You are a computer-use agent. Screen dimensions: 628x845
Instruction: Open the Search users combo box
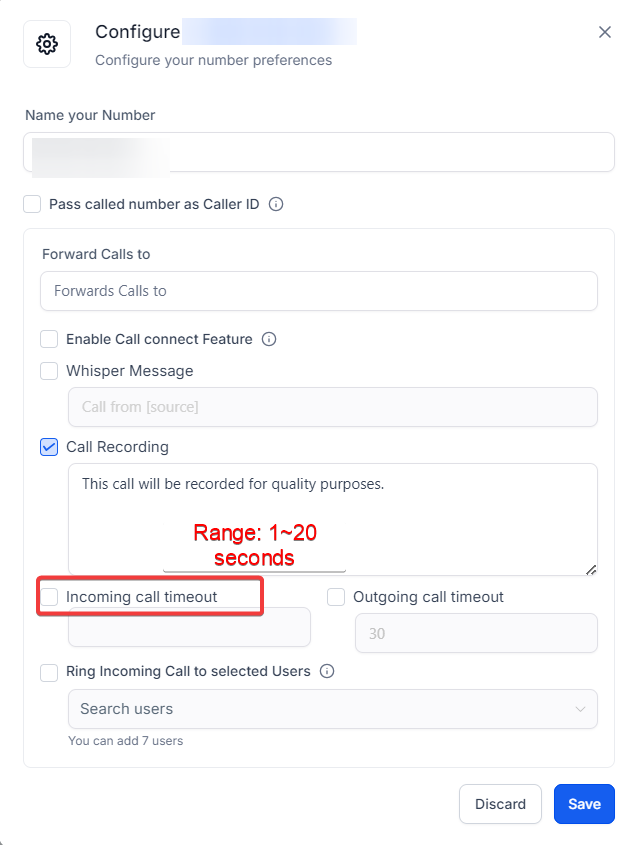click(x=333, y=709)
